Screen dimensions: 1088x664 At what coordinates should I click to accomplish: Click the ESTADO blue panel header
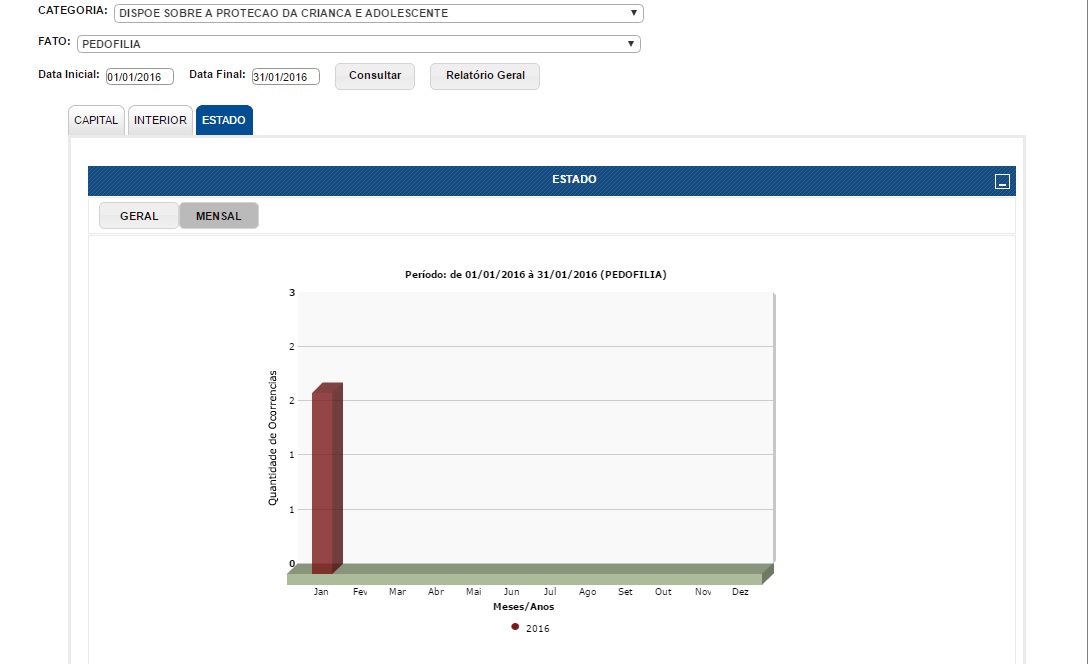[x=573, y=180]
